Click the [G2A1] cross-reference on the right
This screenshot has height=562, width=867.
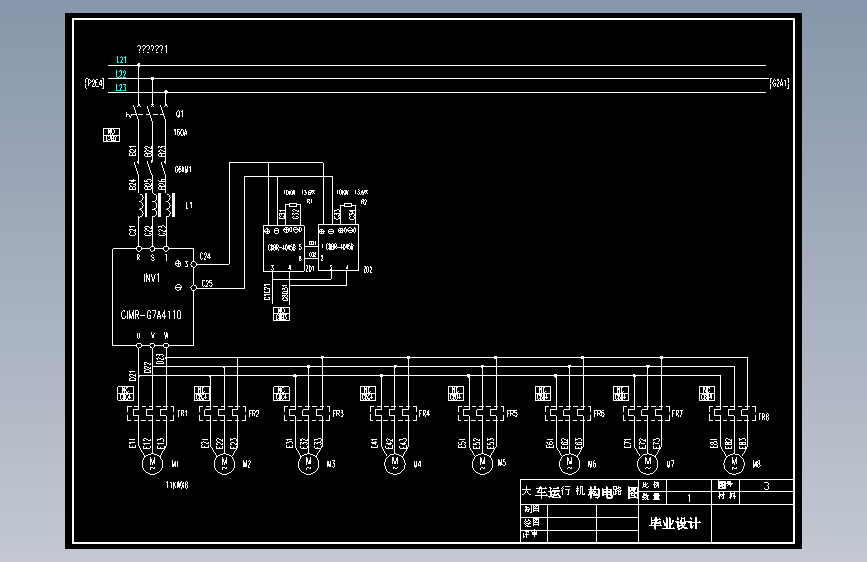click(x=779, y=83)
